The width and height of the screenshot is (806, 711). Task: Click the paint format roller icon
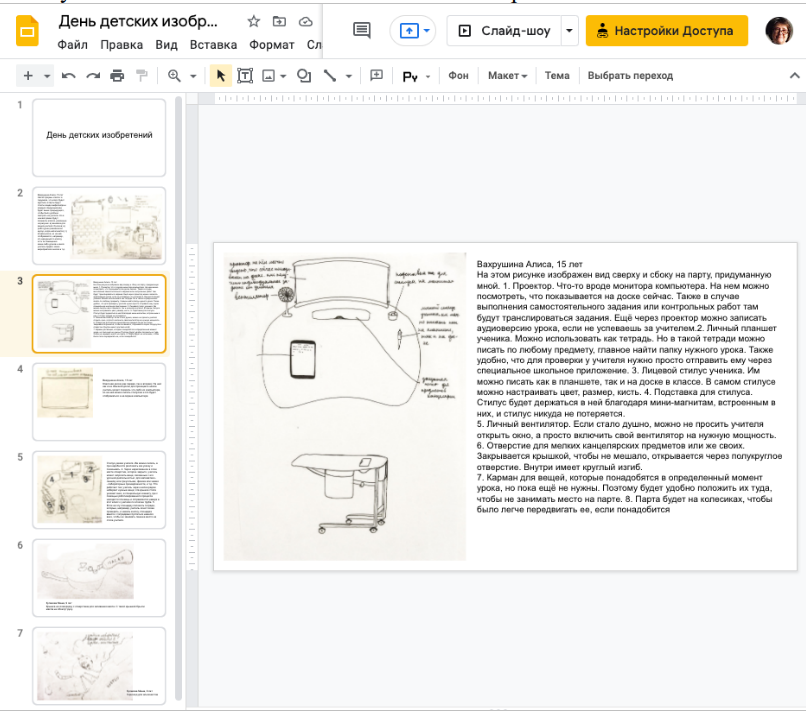(141, 76)
